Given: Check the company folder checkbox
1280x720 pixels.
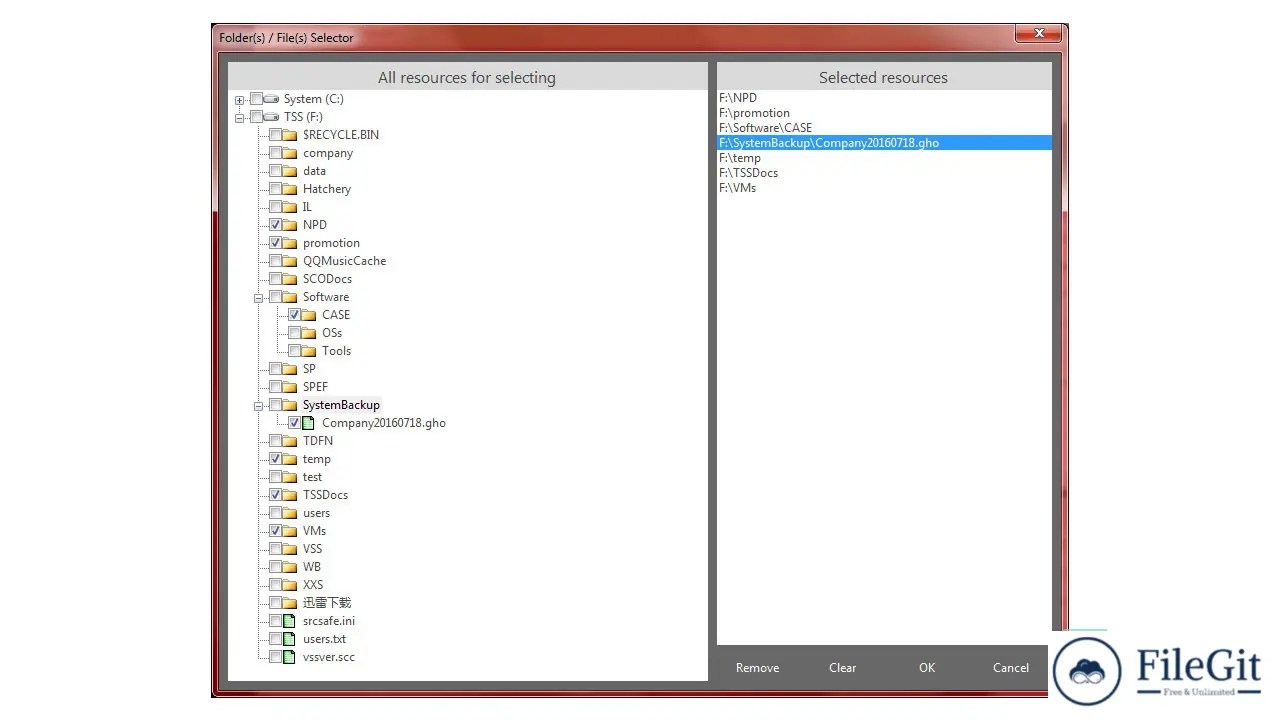Looking at the screenshot, I should point(275,153).
